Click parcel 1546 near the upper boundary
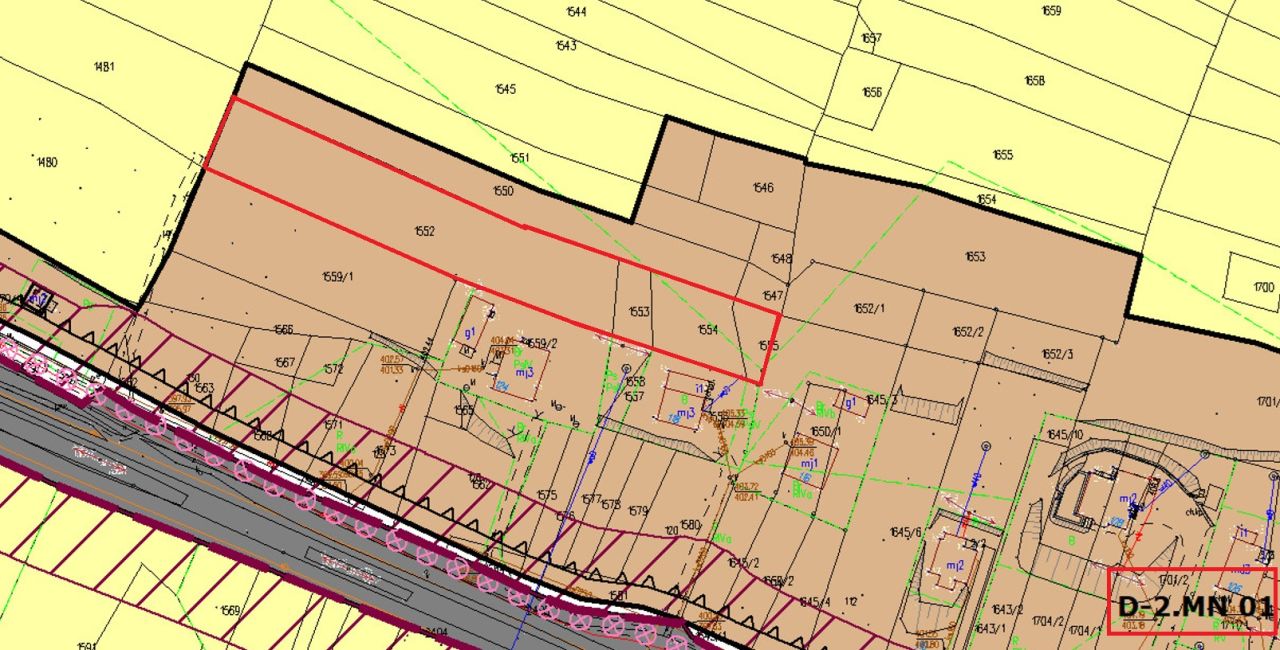The width and height of the screenshot is (1280, 650). click(763, 187)
